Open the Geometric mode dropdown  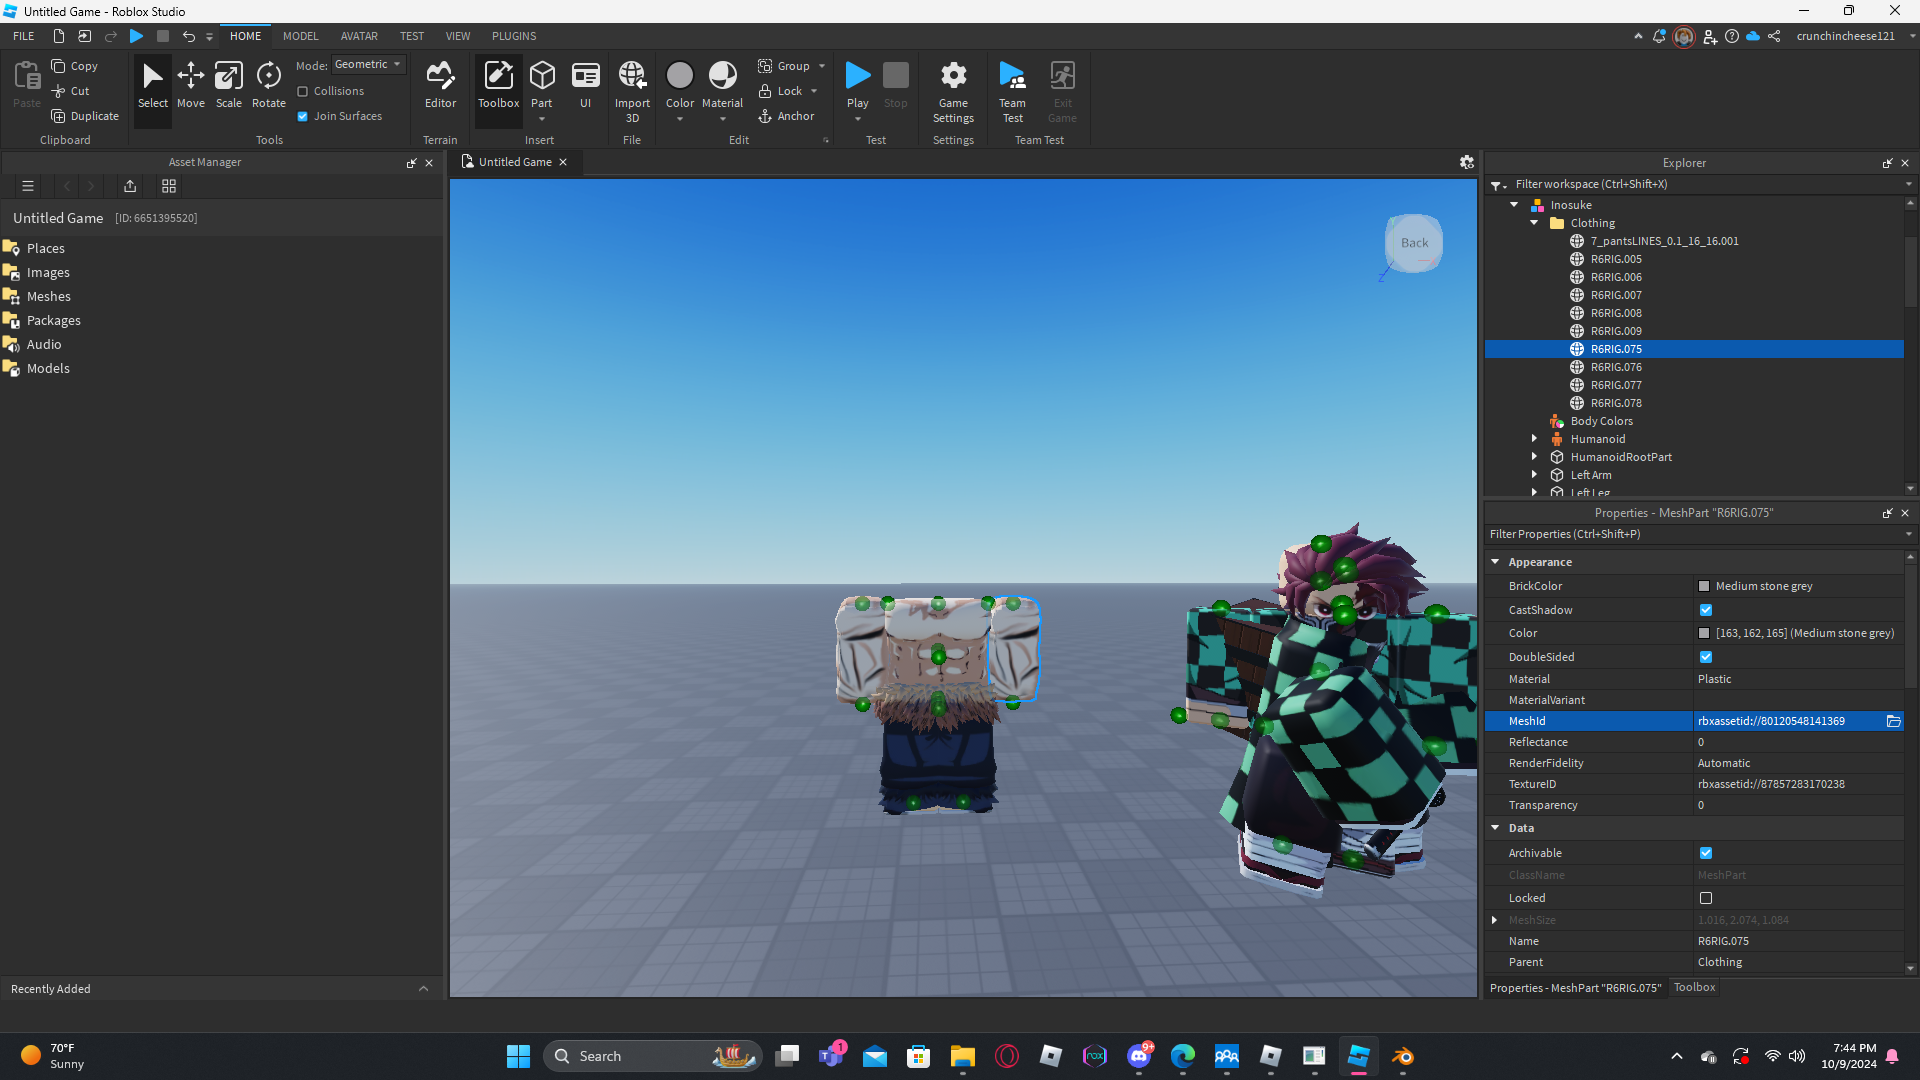coord(368,65)
